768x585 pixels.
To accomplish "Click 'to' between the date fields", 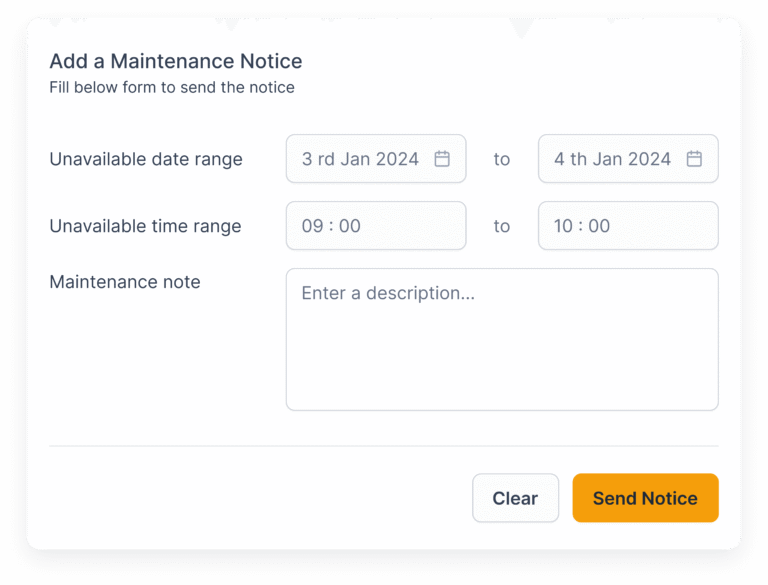I will click(502, 159).
